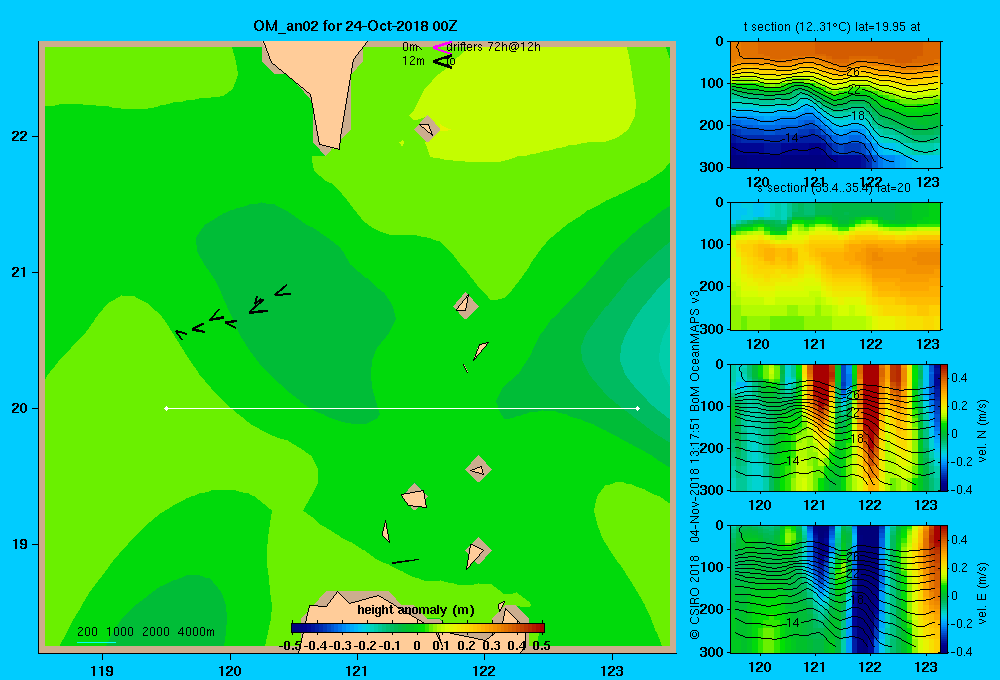Click the 's section (33.4..35.4) lat=20' title
The width and height of the screenshot is (1000, 680).
[x=833, y=188]
